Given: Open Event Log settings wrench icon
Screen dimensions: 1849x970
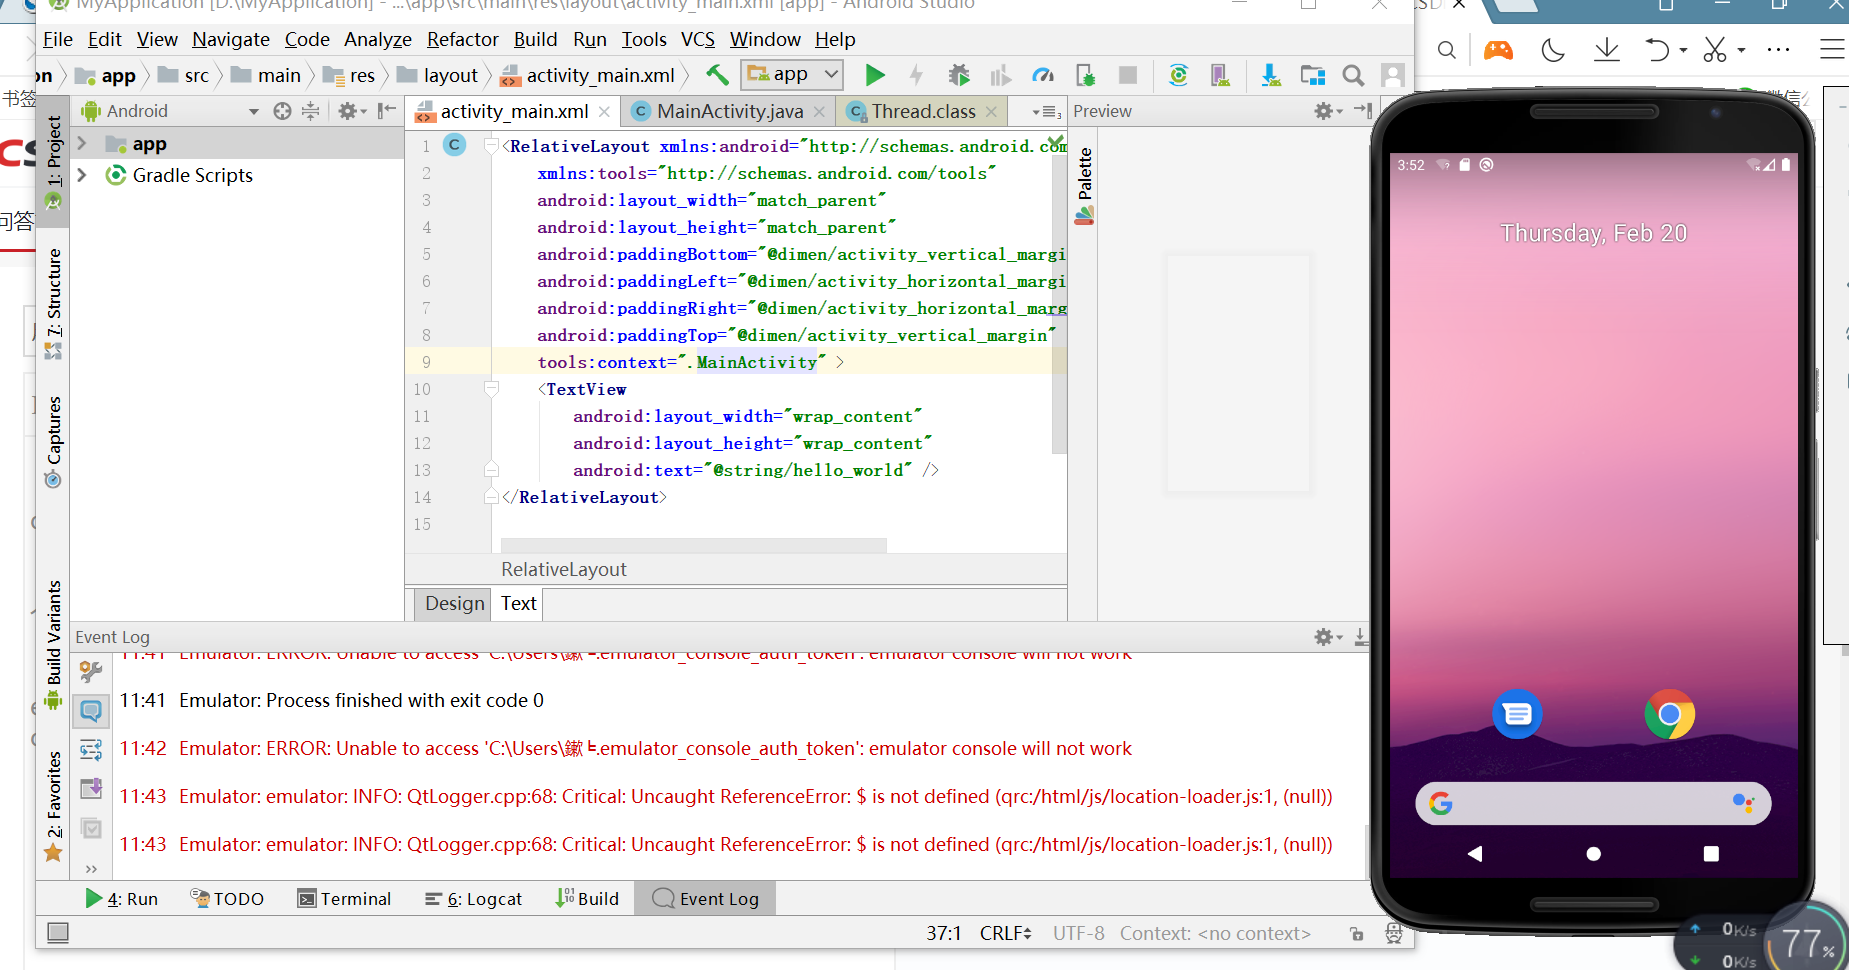Looking at the screenshot, I should pos(91,671).
